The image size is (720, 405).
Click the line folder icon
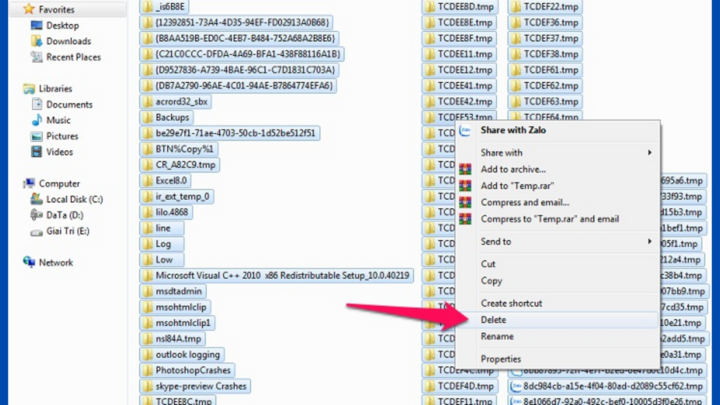point(147,228)
